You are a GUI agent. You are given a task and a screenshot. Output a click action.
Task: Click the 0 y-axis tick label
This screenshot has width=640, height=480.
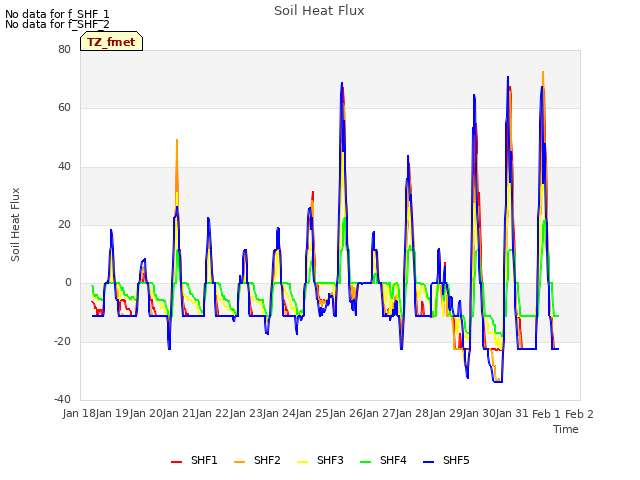(68, 282)
